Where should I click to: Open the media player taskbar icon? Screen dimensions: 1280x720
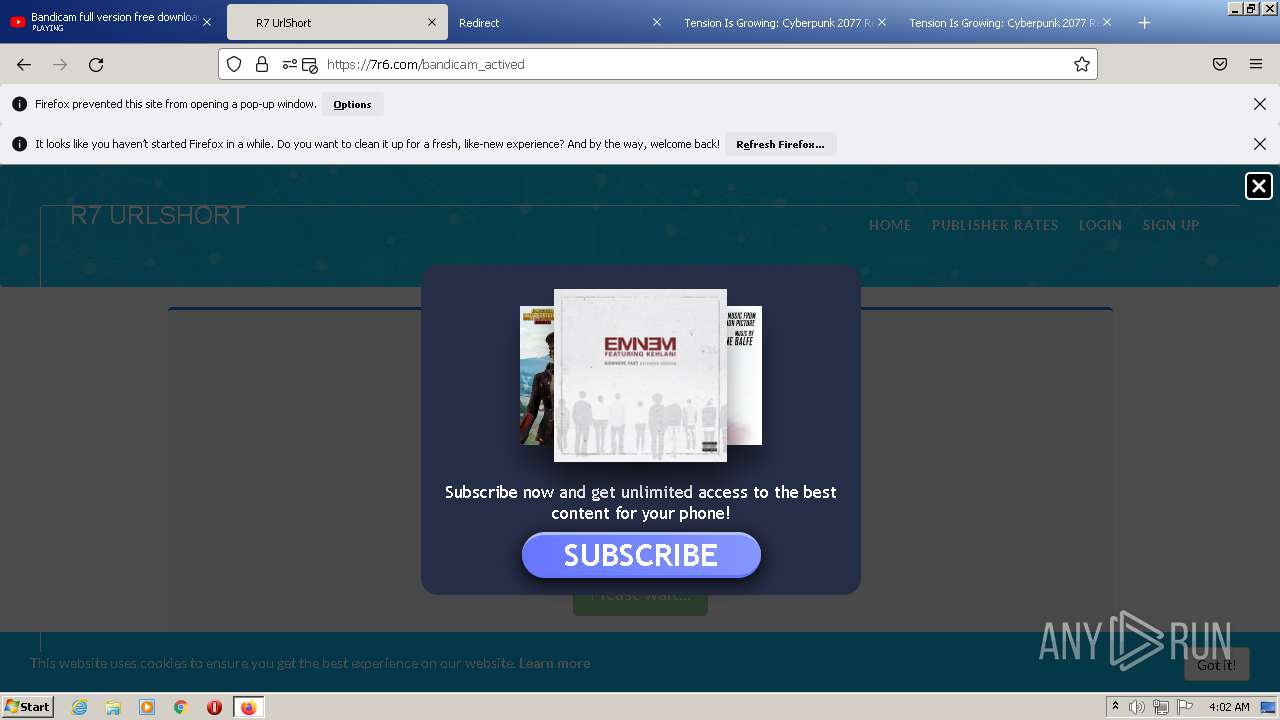click(147, 707)
